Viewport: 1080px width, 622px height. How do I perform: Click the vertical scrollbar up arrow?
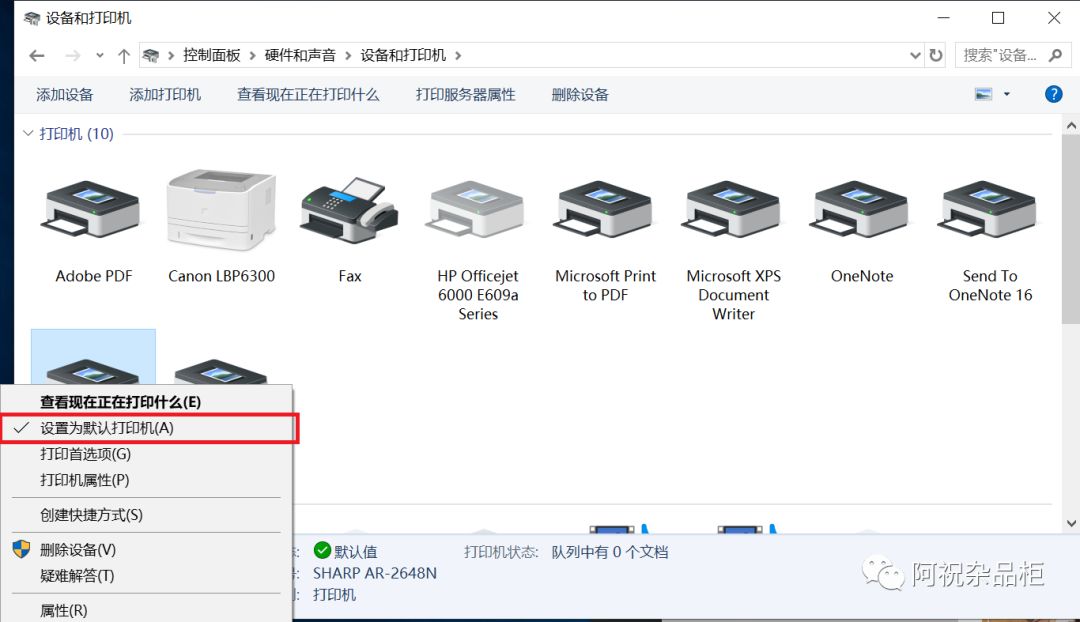click(1071, 125)
